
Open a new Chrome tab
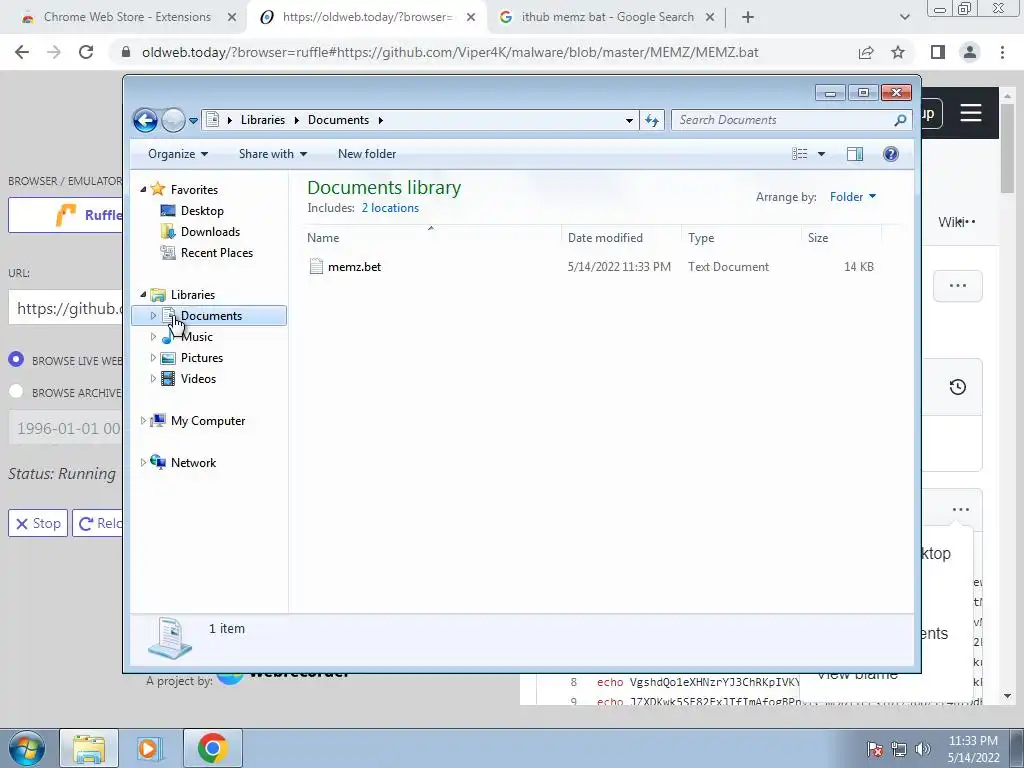pyautogui.click(x=748, y=18)
